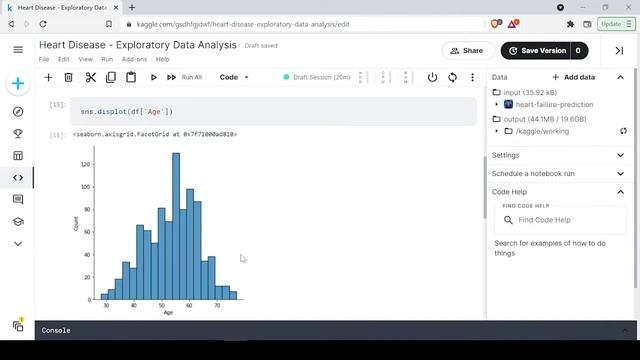Viewport: 640px width, 360px height.
Task: Open the toolbar three-dot more options
Action: click(x=472, y=77)
